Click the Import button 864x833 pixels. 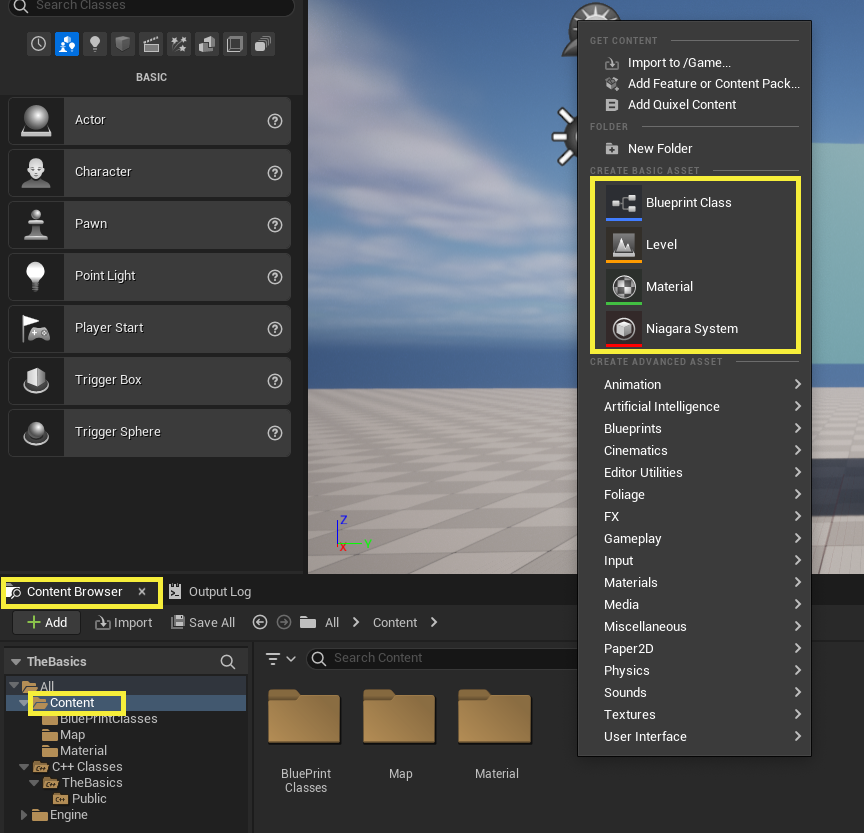click(x=123, y=623)
